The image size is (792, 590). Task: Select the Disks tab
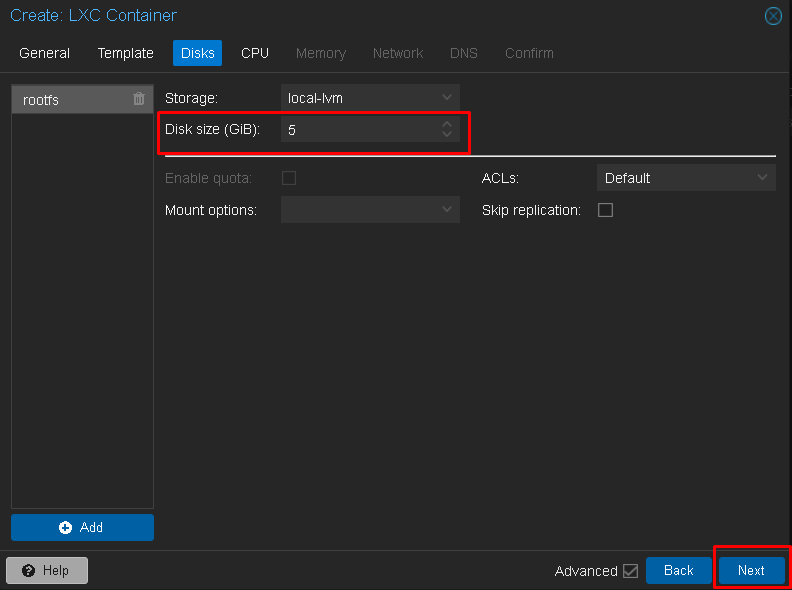tap(197, 53)
